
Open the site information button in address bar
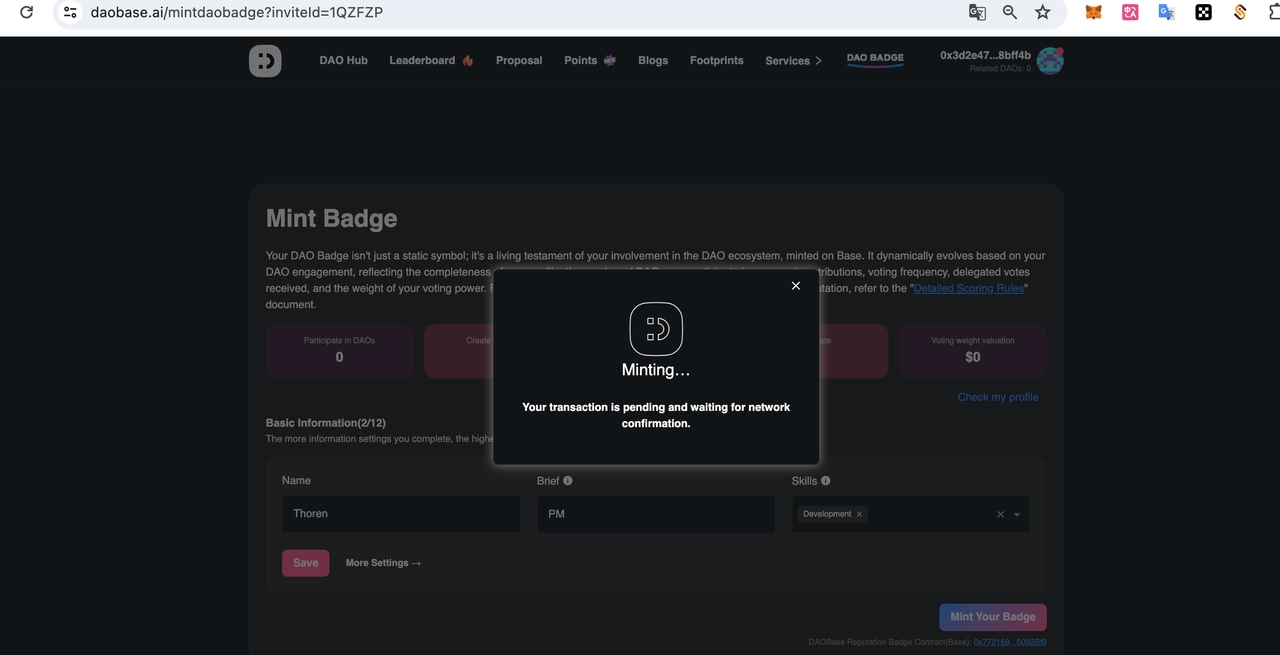(x=70, y=12)
